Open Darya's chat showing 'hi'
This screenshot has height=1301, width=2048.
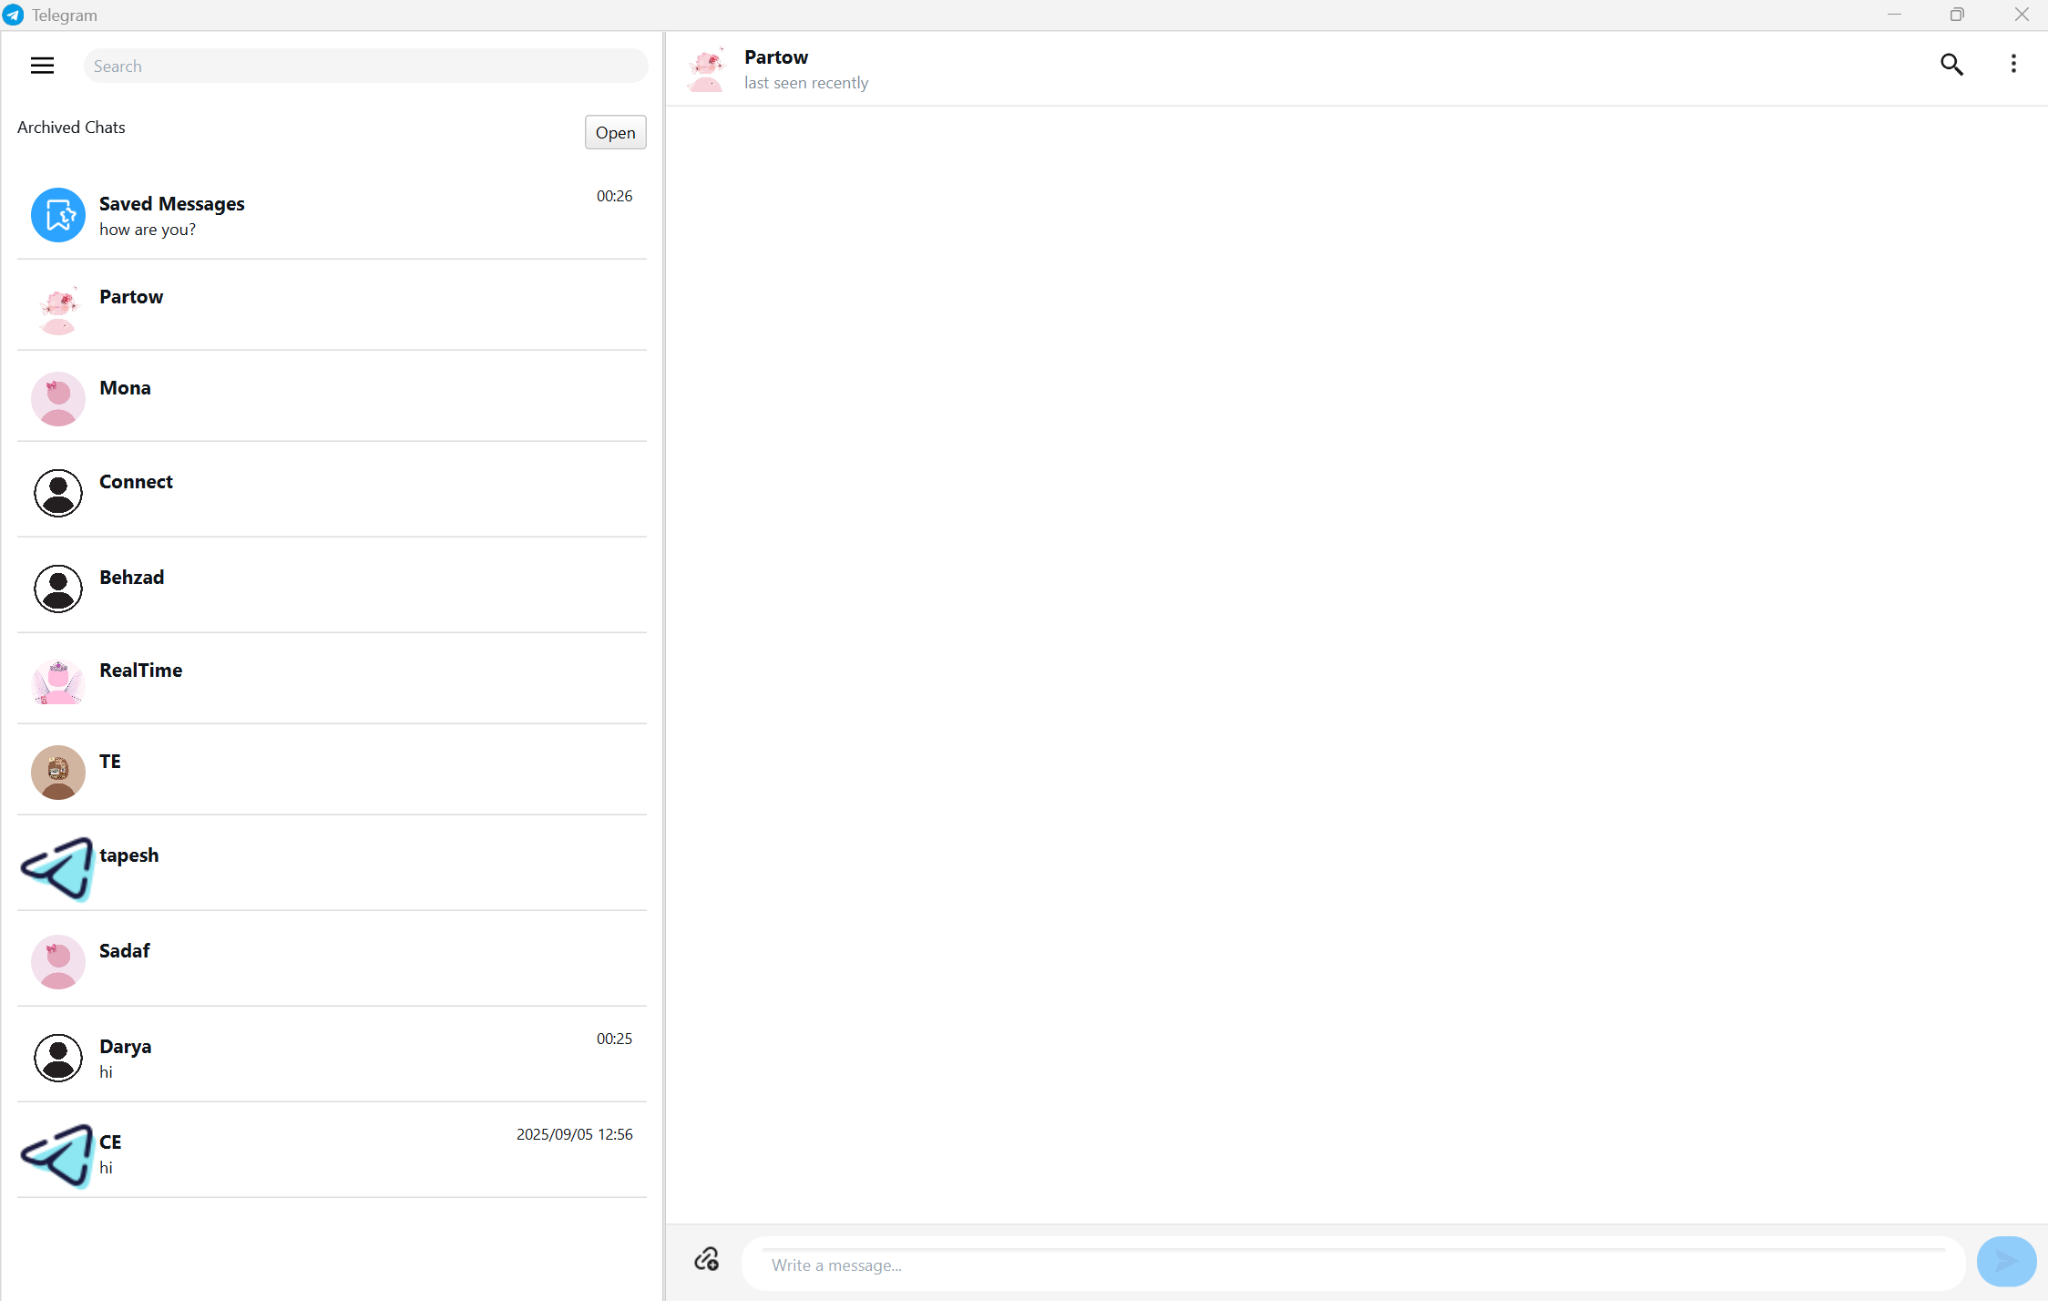tap(332, 1055)
